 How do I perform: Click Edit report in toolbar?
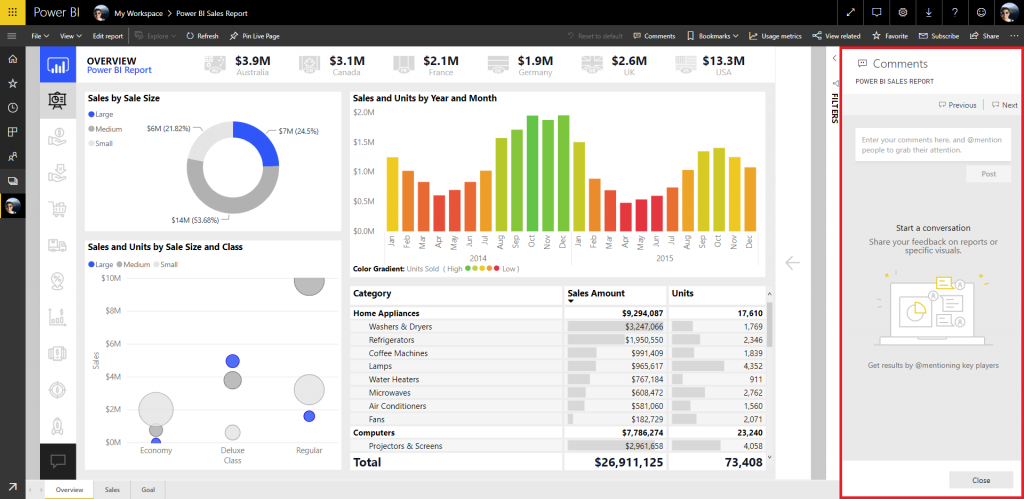(x=107, y=36)
